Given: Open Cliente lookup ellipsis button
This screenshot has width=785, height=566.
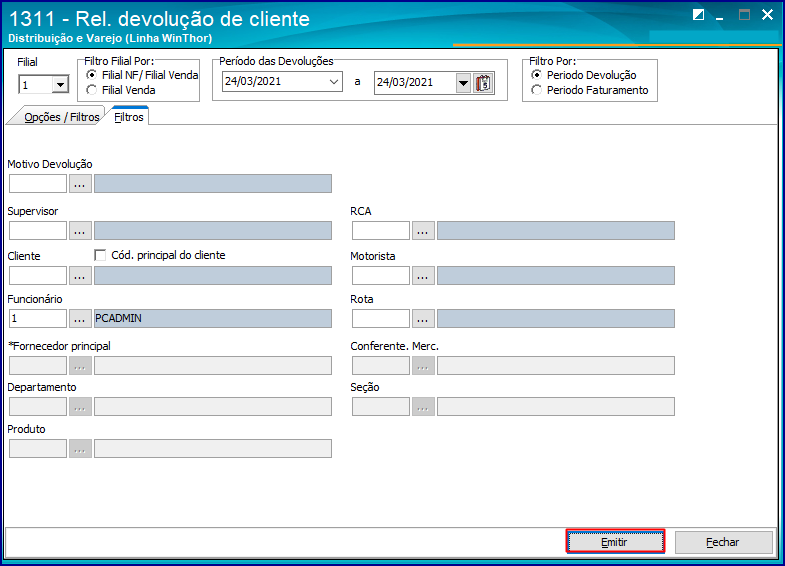Looking at the screenshot, I should 80,276.
